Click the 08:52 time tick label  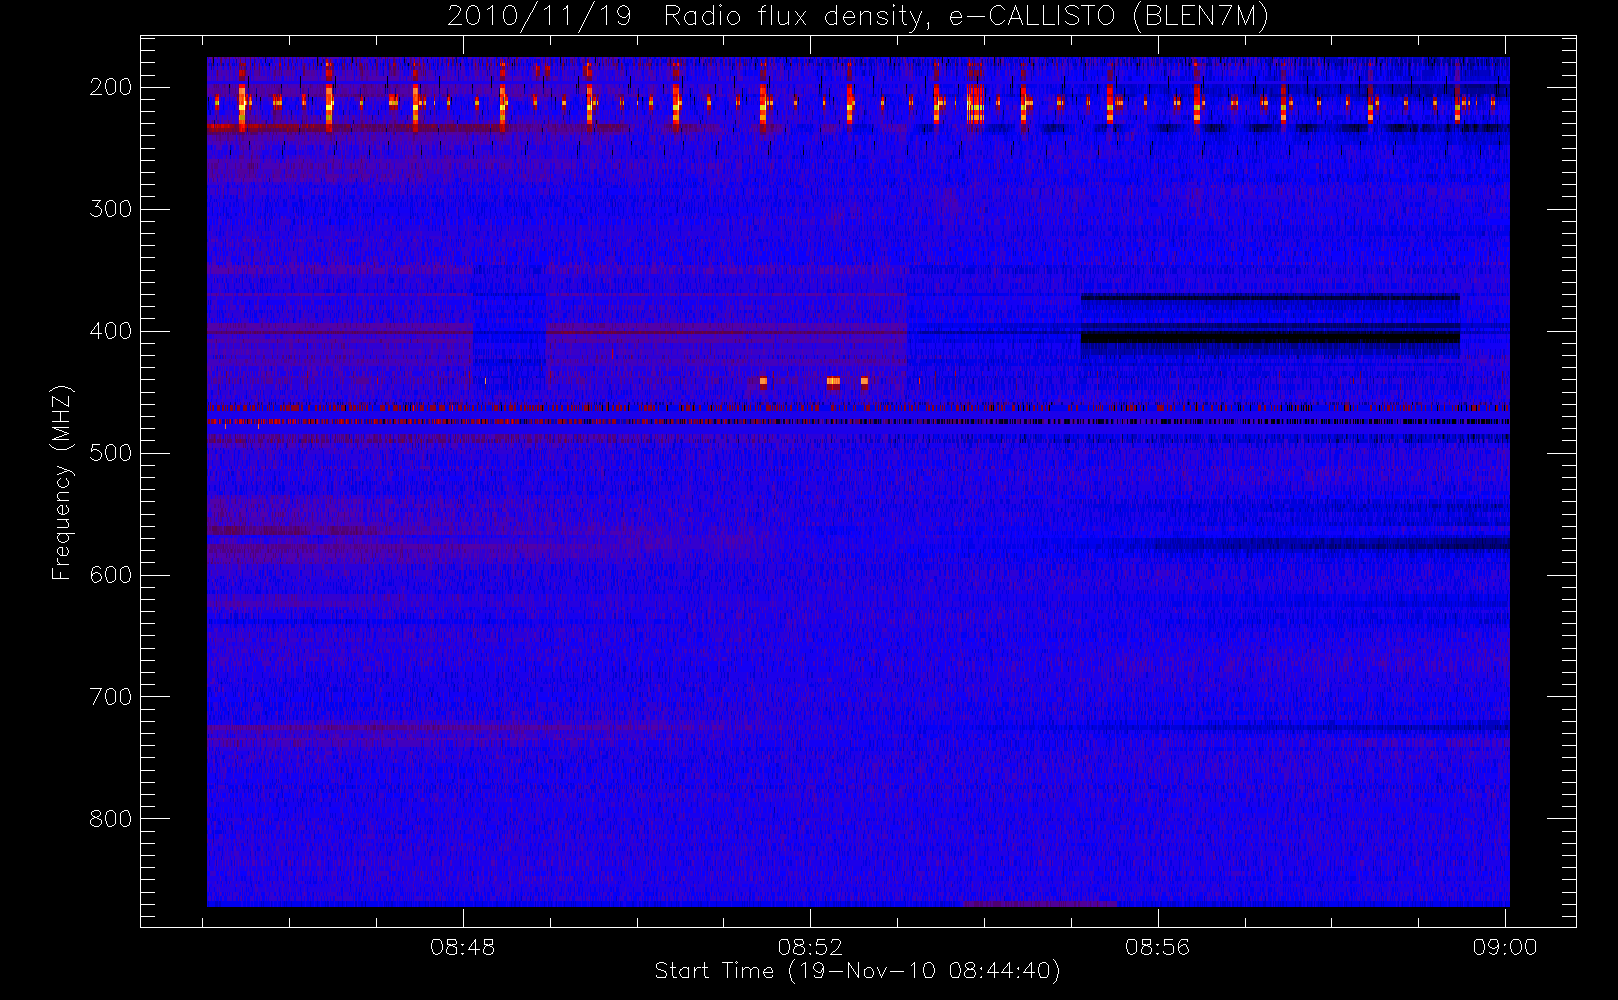coord(810,947)
